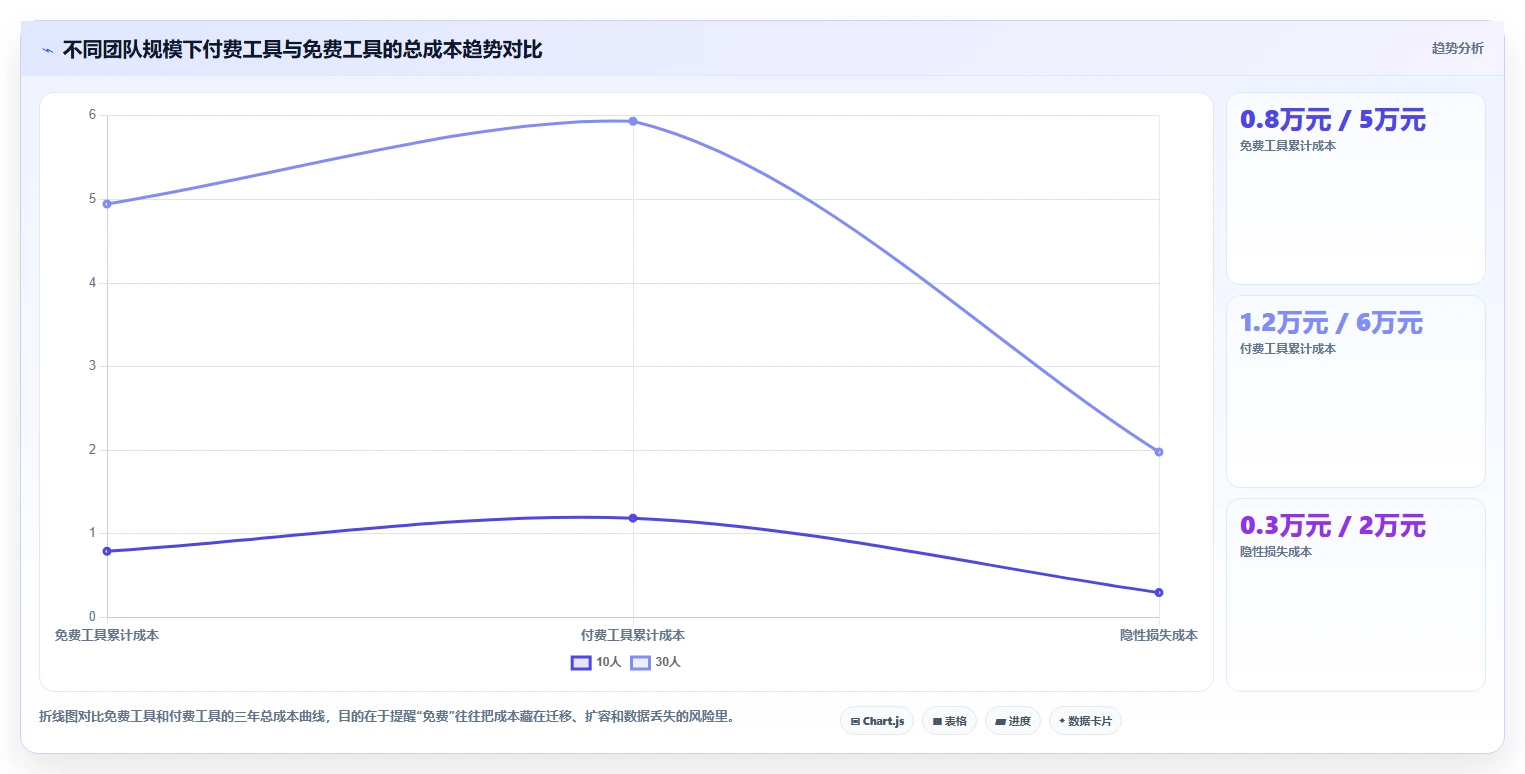Click the 30人 data point at 隐性损失成本
1525x774 pixels.
(x=1159, y=452)
